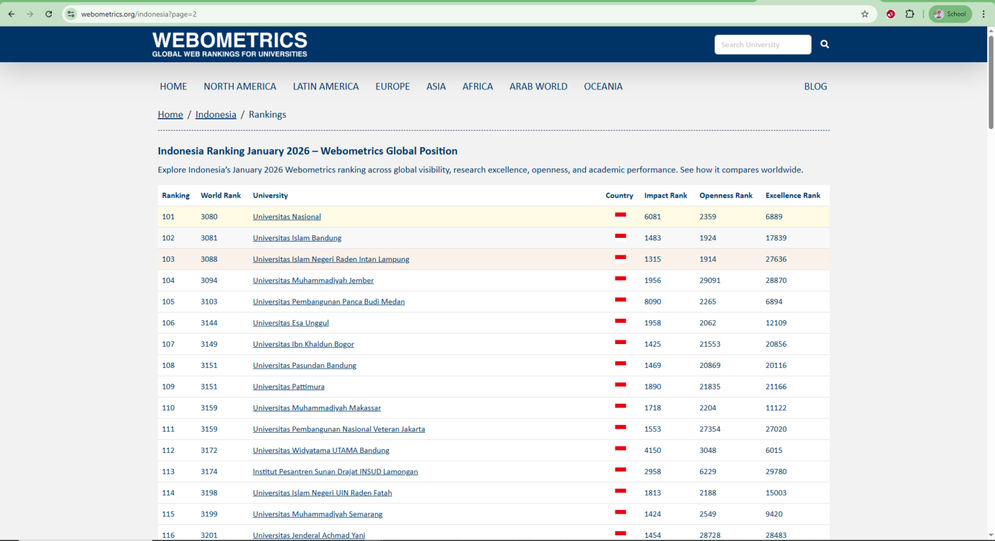Screen dimensions: 995x541
Task: Open the browser extensions puzzle icon
Action: (x=909, y=14)
